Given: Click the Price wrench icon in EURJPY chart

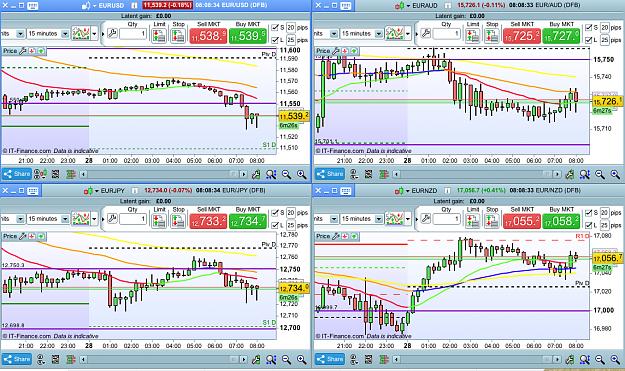Looking at the screenshot, I should click(23, 236).
